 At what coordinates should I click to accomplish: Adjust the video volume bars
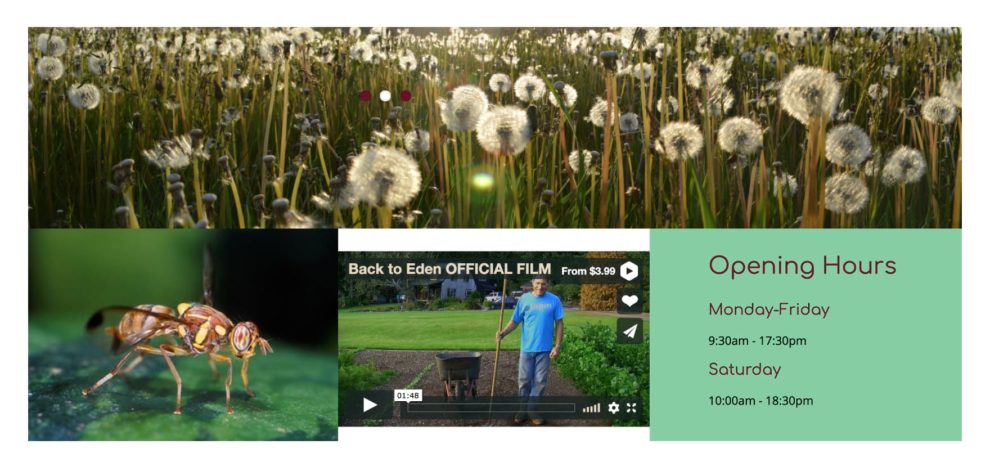(x=592, y=408)
